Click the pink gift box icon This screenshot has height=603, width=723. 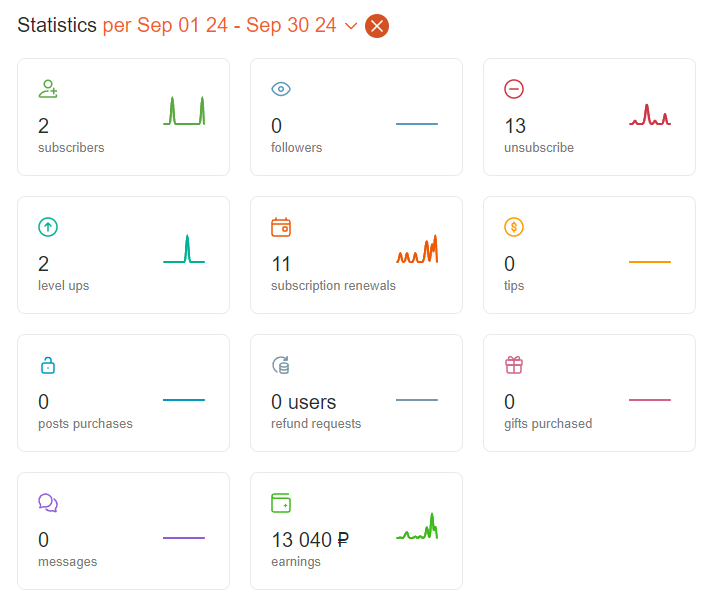tap(514, 365)
